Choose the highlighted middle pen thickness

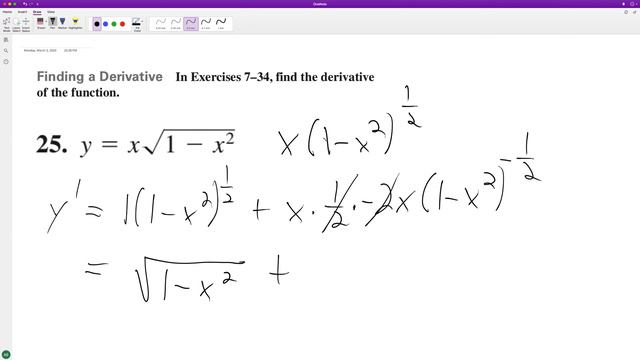[191, 24]
